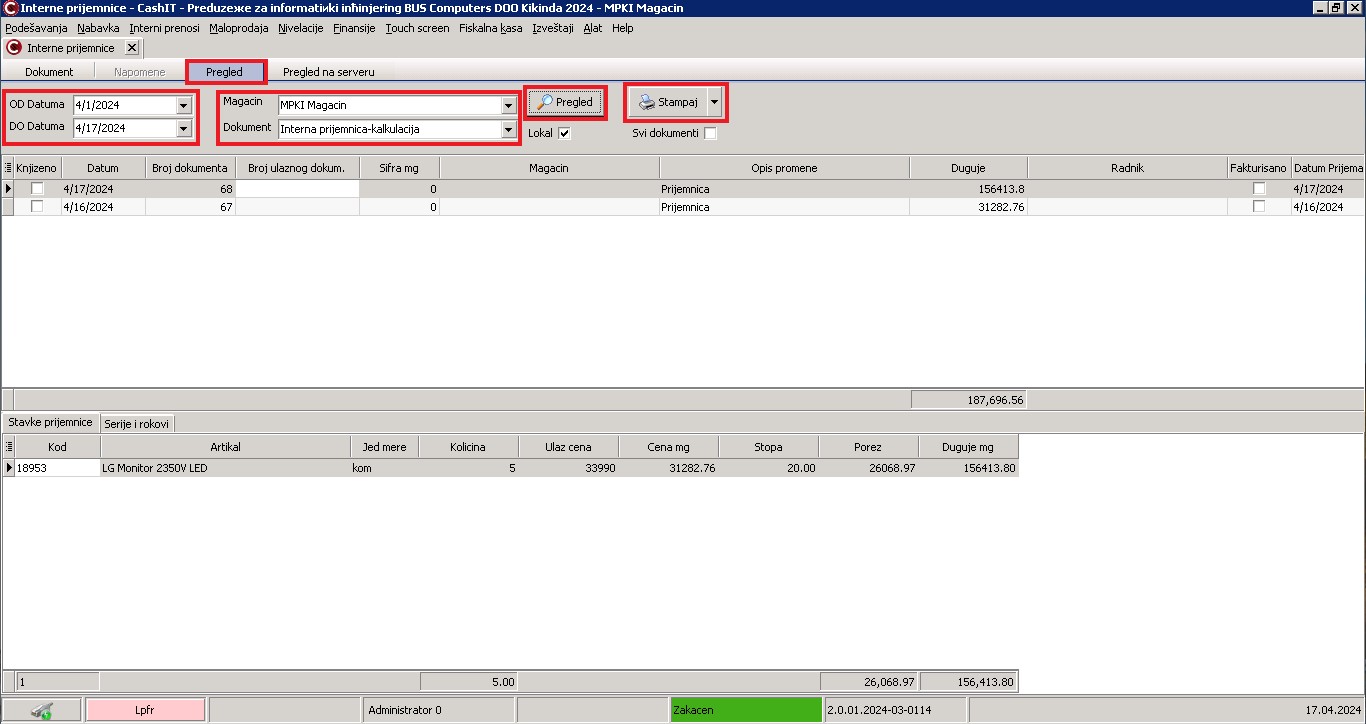Close the Interne prijemnice document tab
Image resolution: width=1366 pixels, height=724 pixels.
(132, 47)
